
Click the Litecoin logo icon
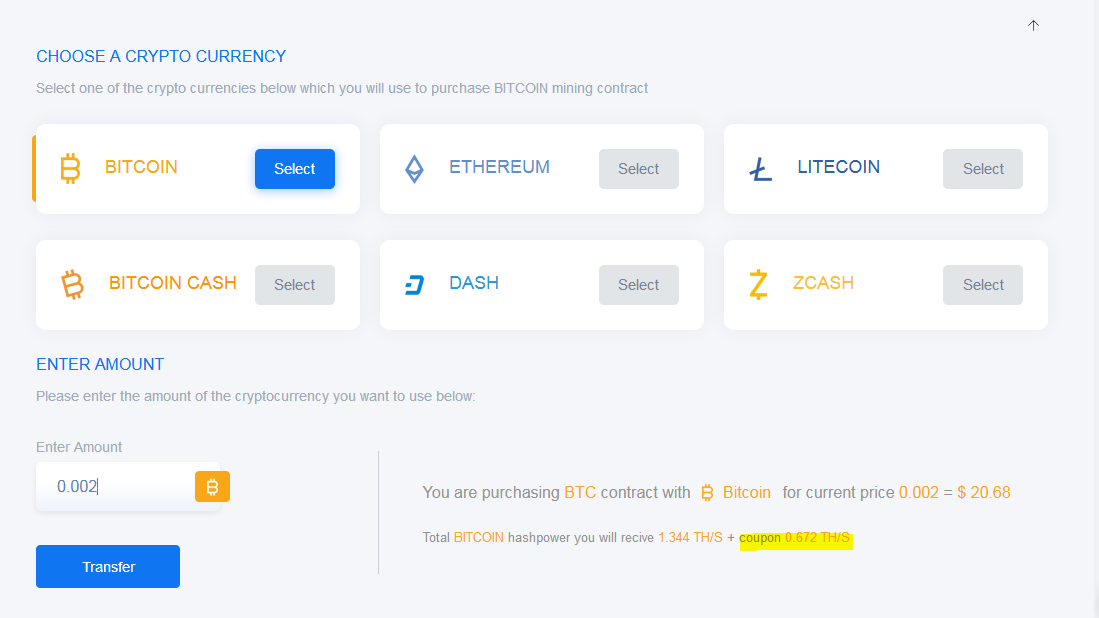[761, 169]
